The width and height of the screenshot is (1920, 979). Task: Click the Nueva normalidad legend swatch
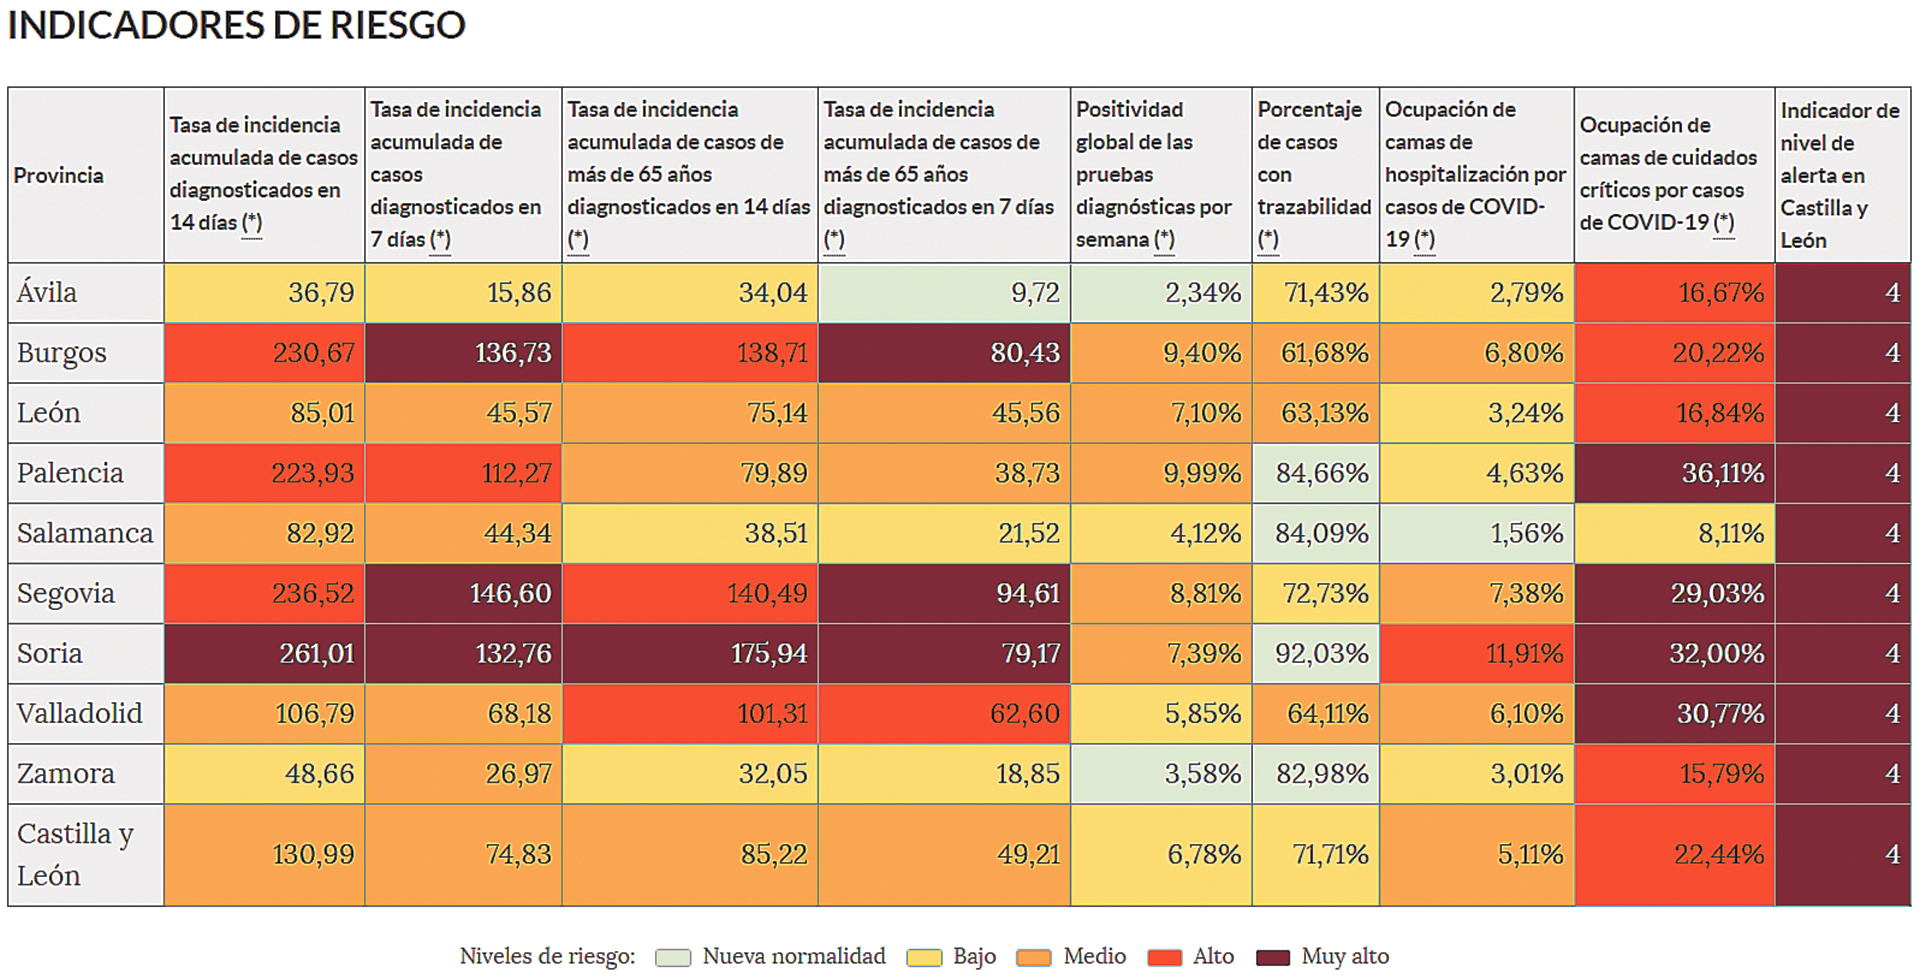coord(673,957)
